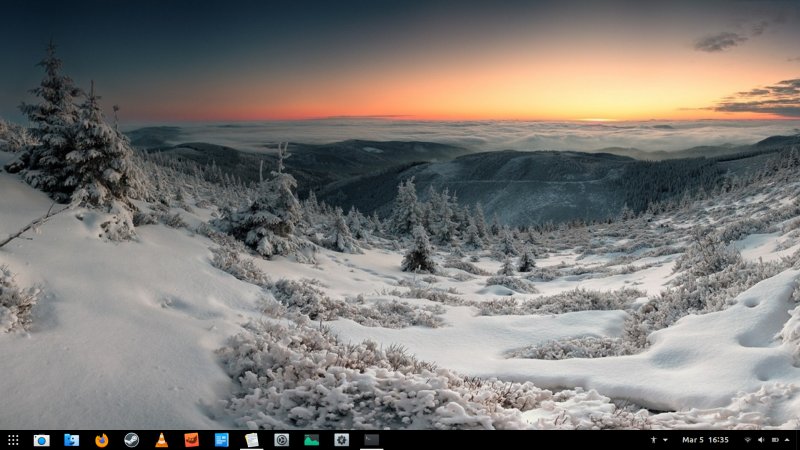Open the dropdown arrow next to accessibility

point(665,440)
